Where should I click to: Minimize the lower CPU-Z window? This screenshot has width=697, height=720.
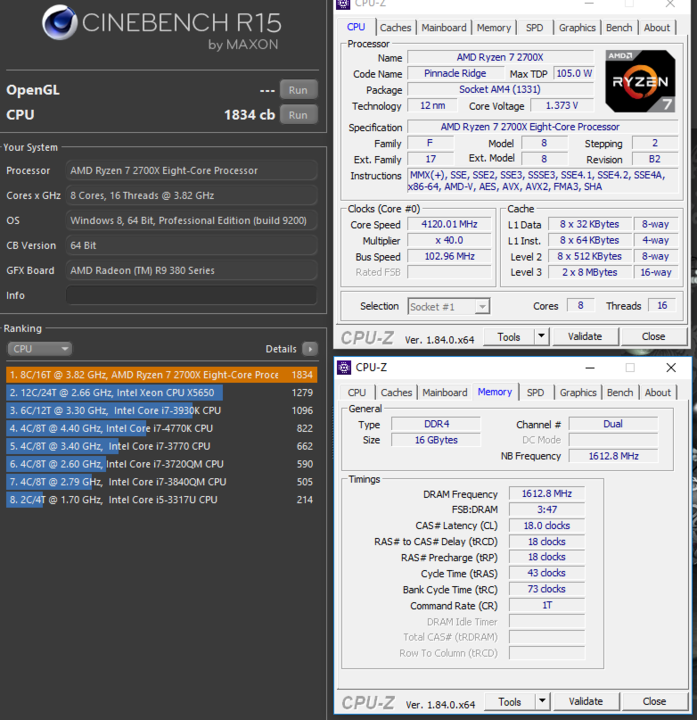click(x=590, y=367)
